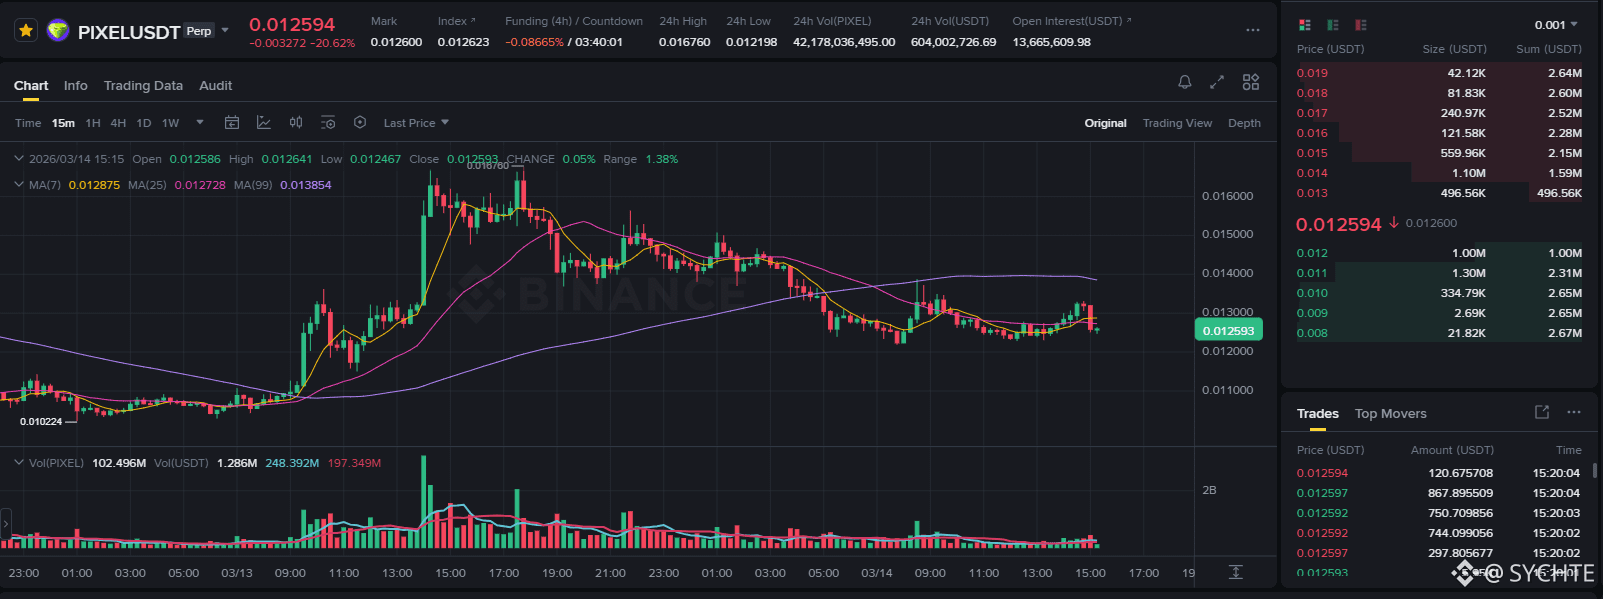This screenshot has height=599, width=1603.
Task: Click the price alert bell icon
Action: pos(1185,82)
